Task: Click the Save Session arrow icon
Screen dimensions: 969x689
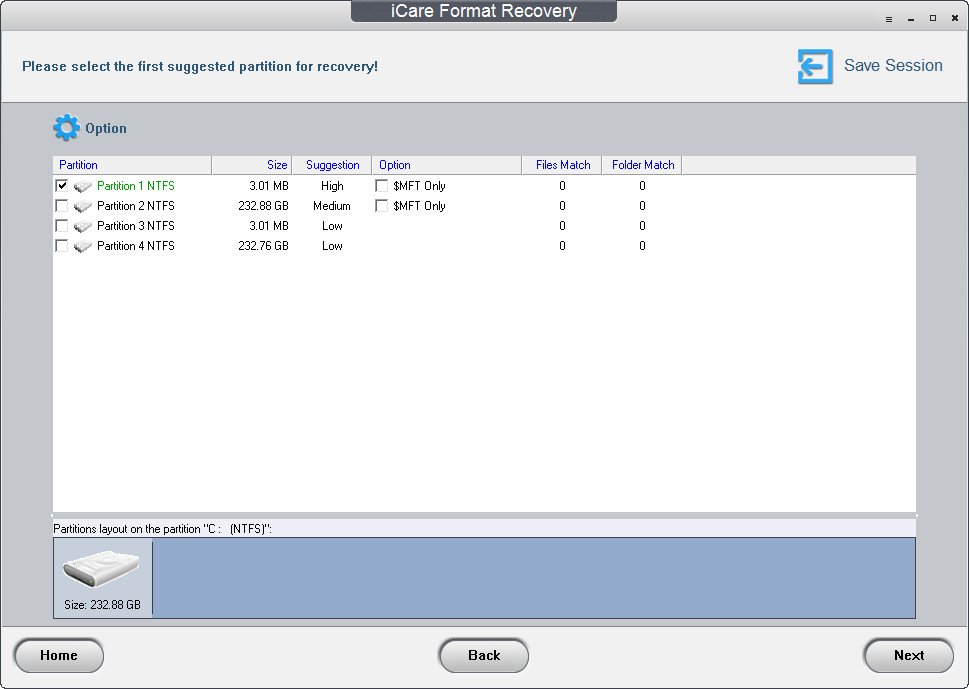Action: (x=815, y=66)
